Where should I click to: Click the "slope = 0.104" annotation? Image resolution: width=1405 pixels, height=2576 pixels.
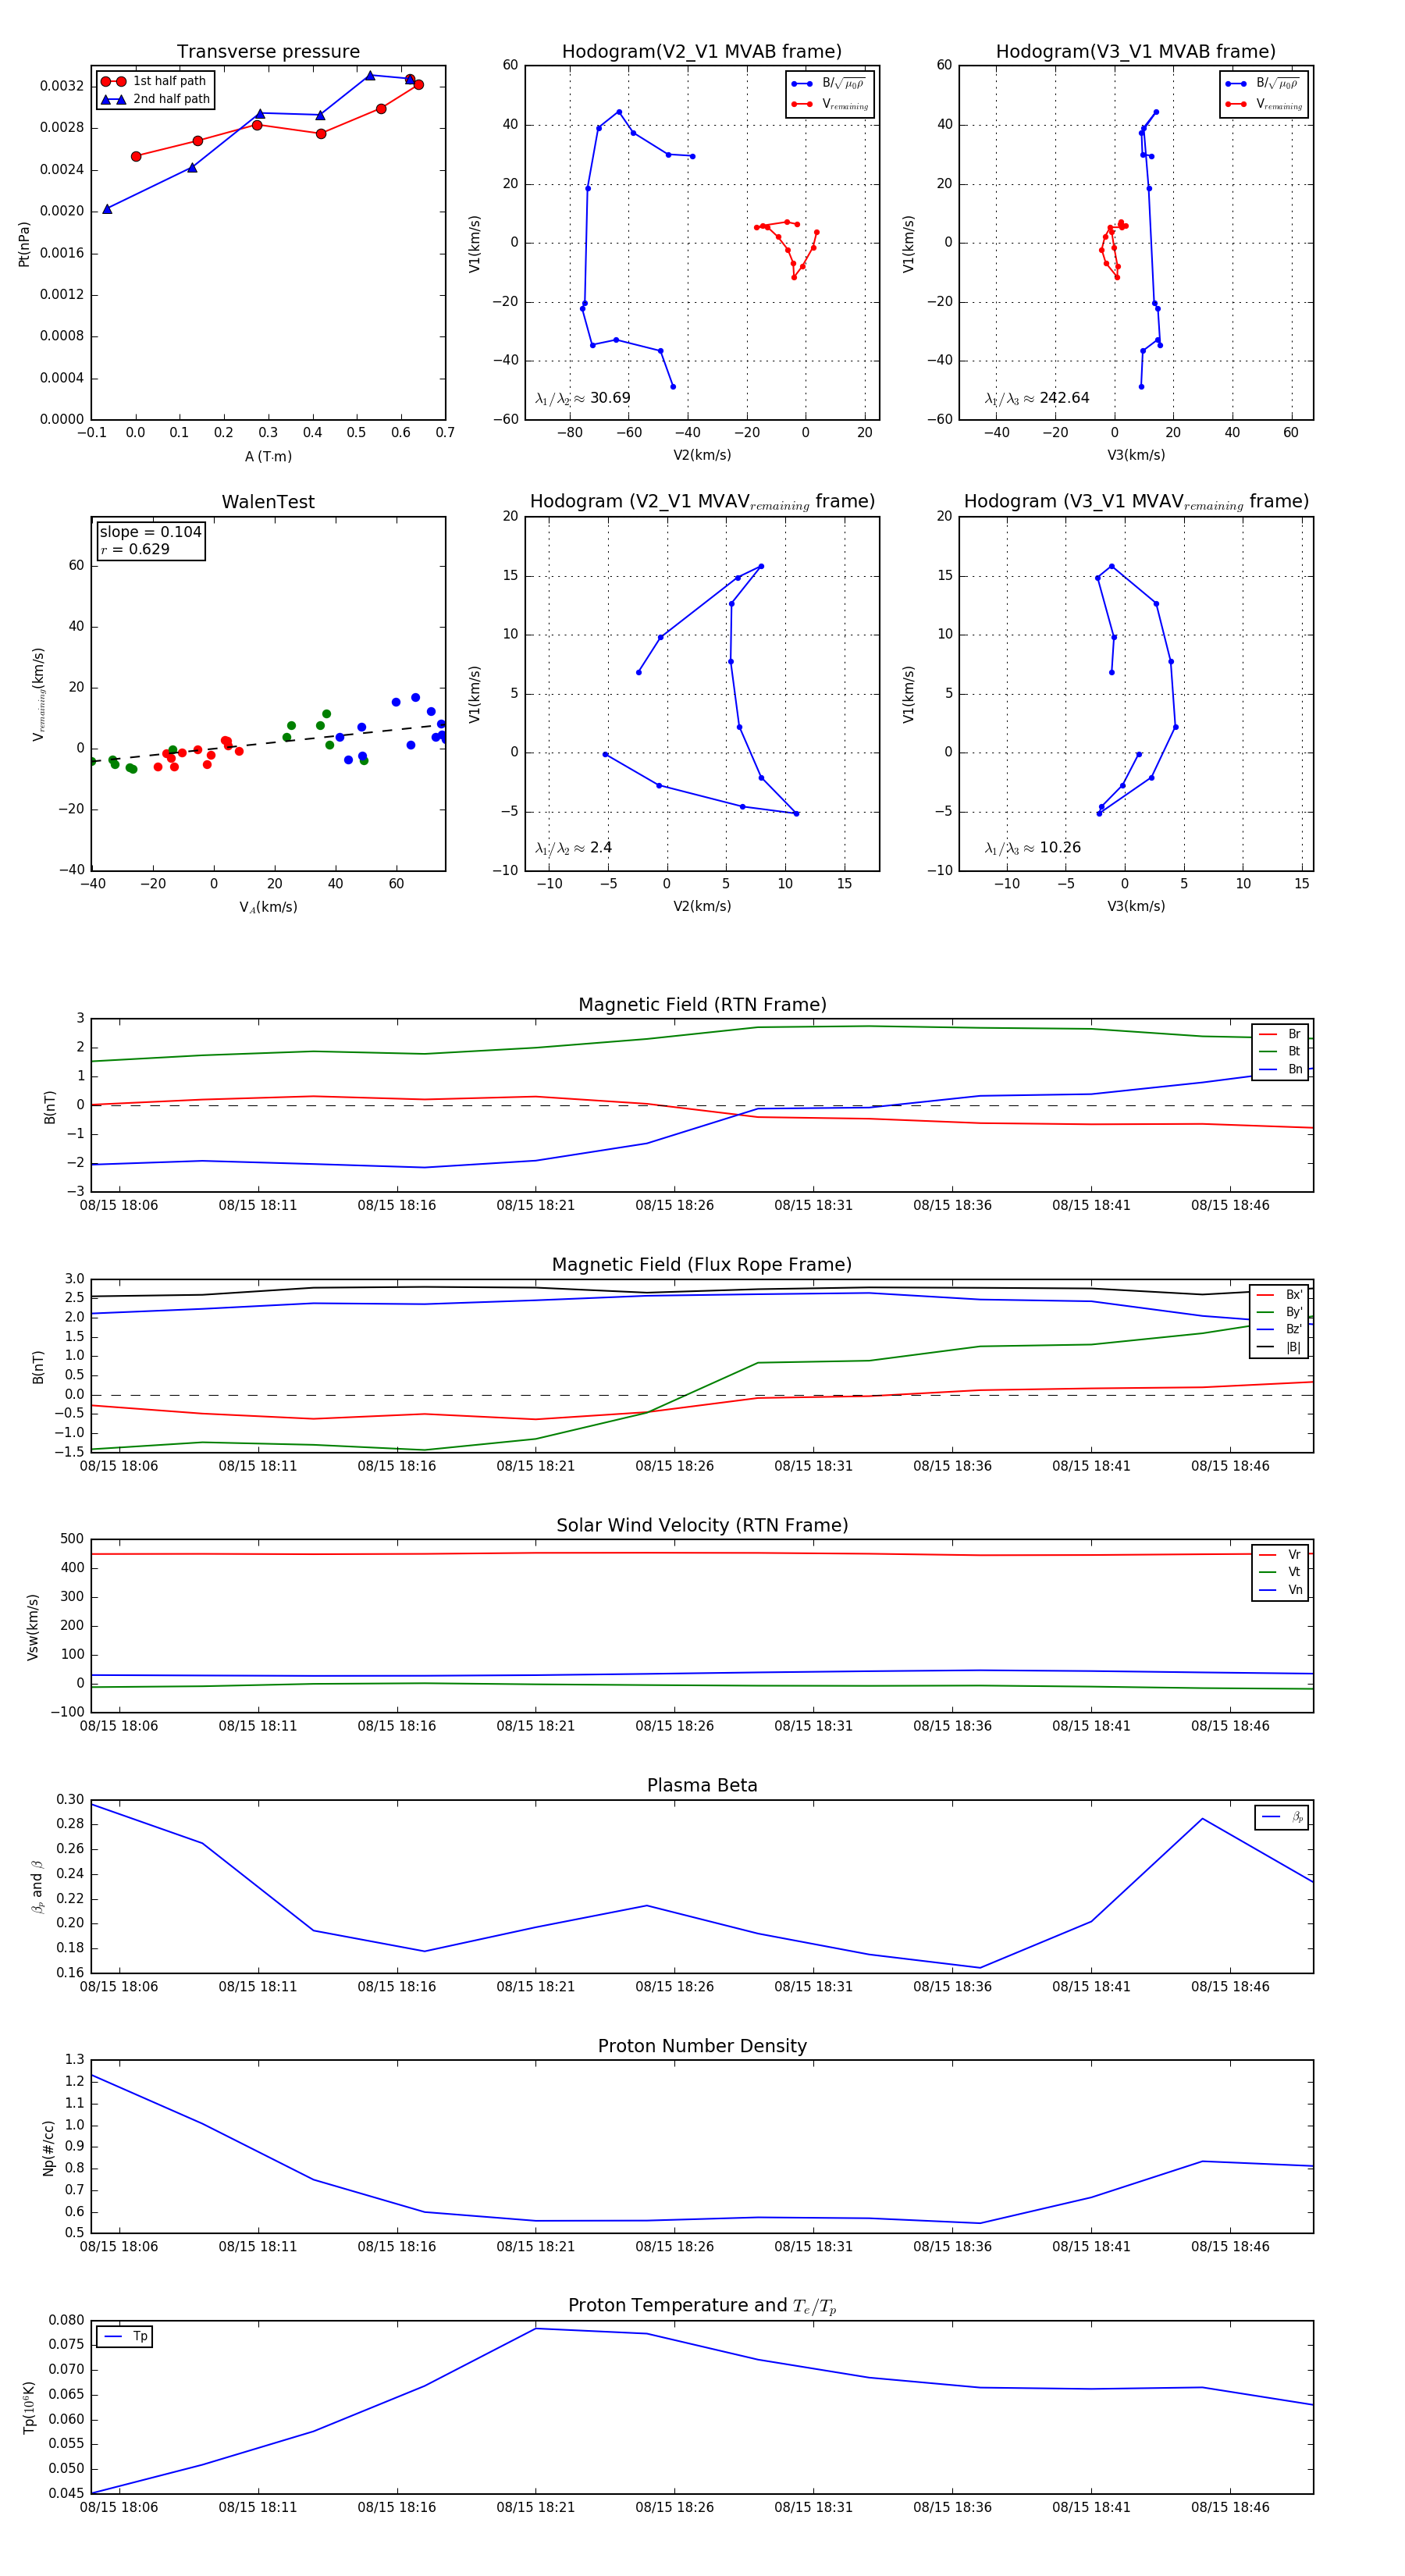pyautogui.click(x=151, y=532)
